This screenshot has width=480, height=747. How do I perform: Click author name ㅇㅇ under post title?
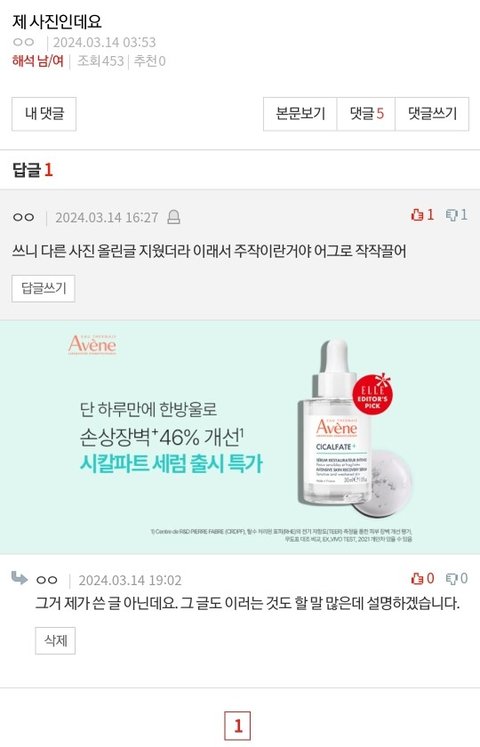[x=23, y=42]
